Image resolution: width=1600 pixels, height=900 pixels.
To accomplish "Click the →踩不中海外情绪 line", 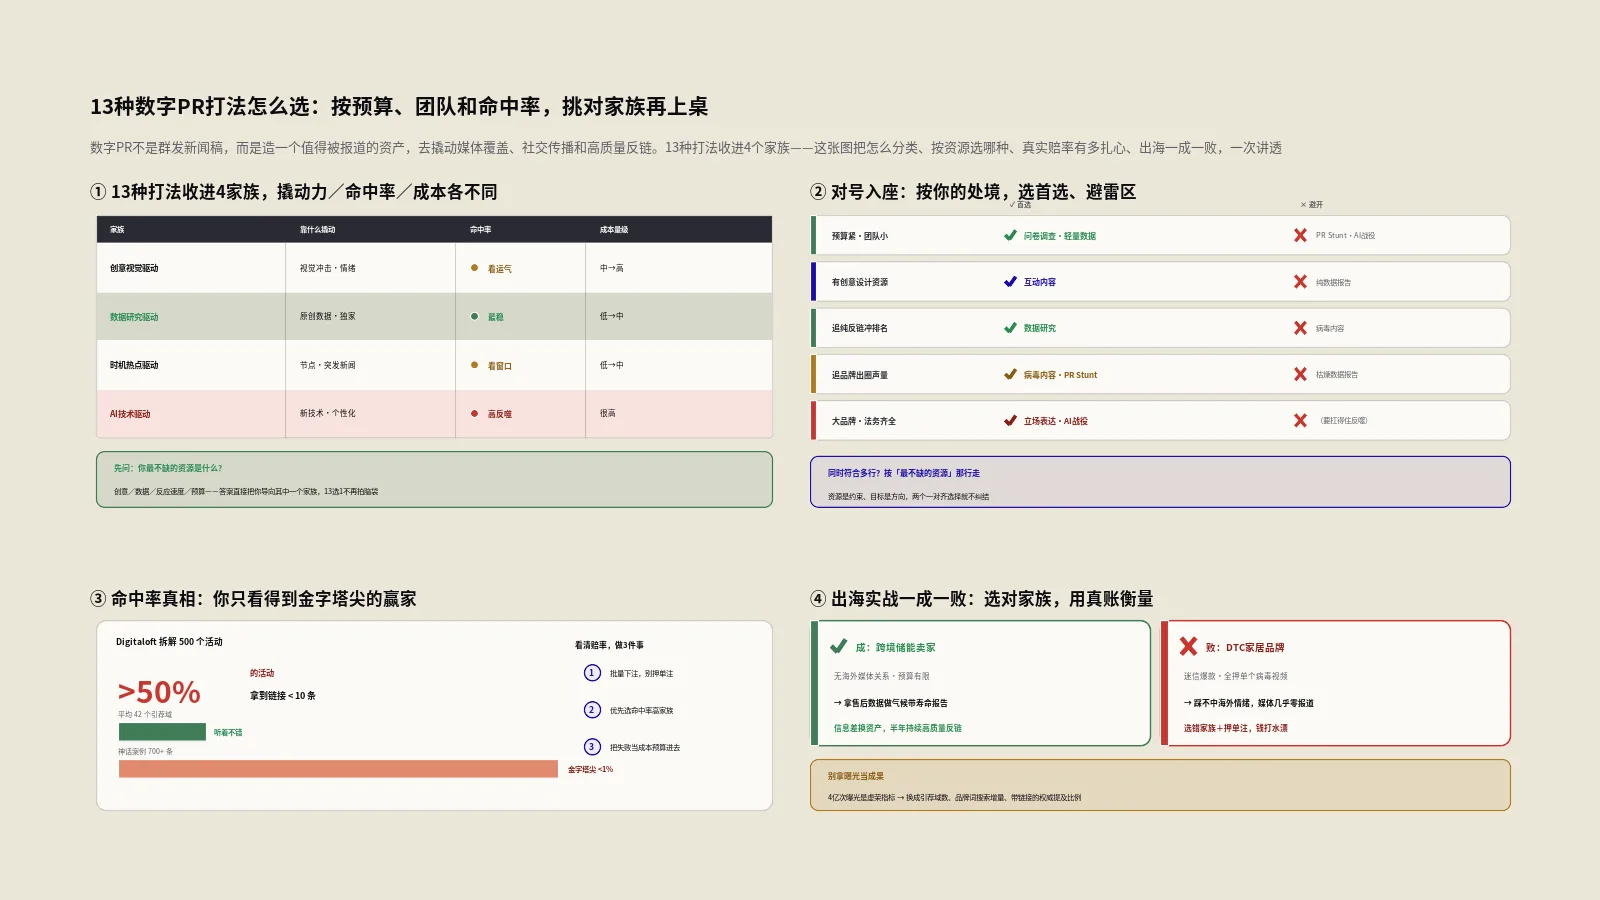I will [1248, 703].
